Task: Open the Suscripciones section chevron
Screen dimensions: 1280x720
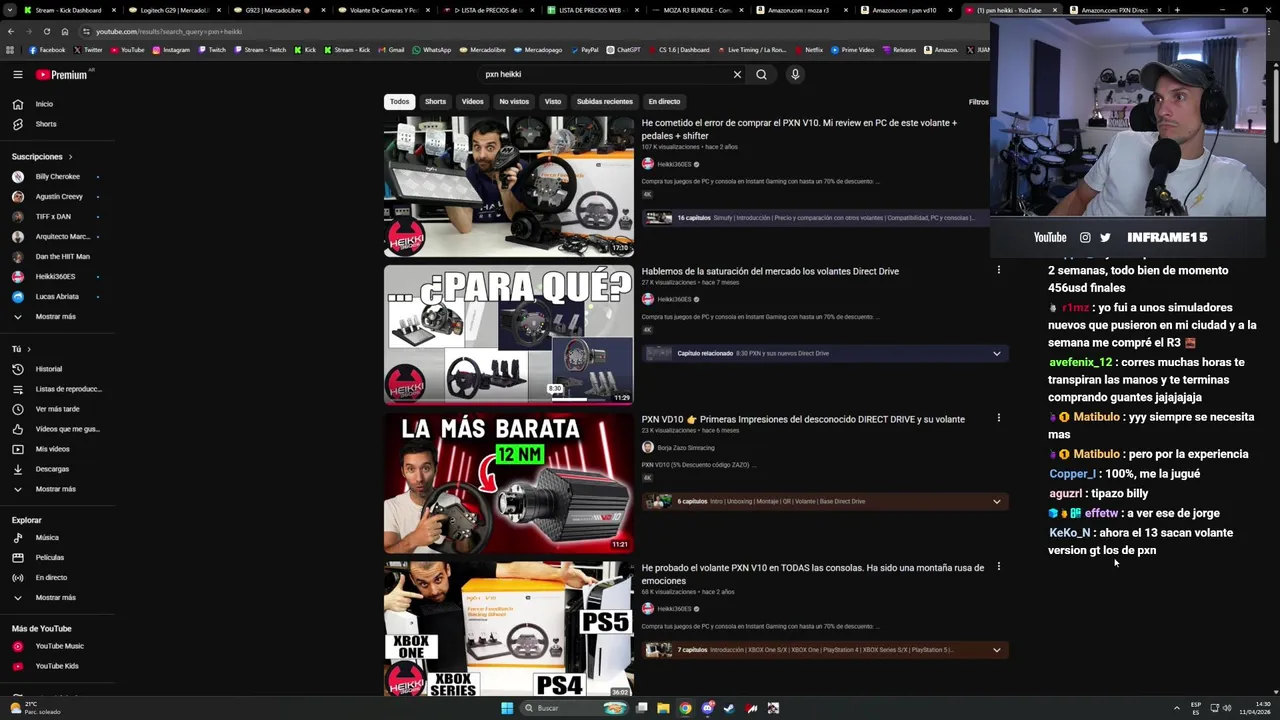Action: point(70,157)
